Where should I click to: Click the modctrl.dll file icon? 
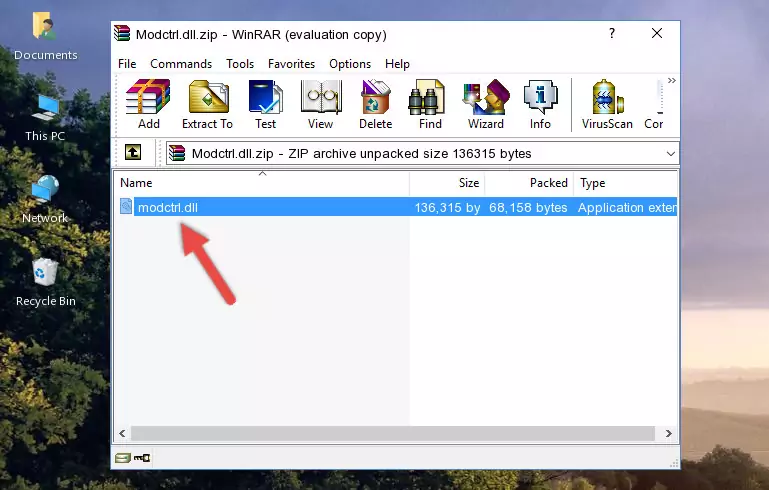point(126,206)
